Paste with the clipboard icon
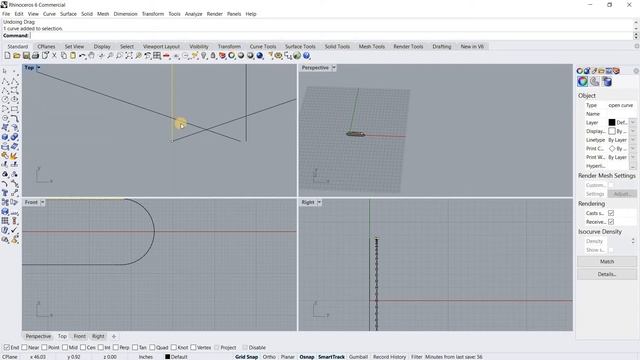 coord(73,56)
